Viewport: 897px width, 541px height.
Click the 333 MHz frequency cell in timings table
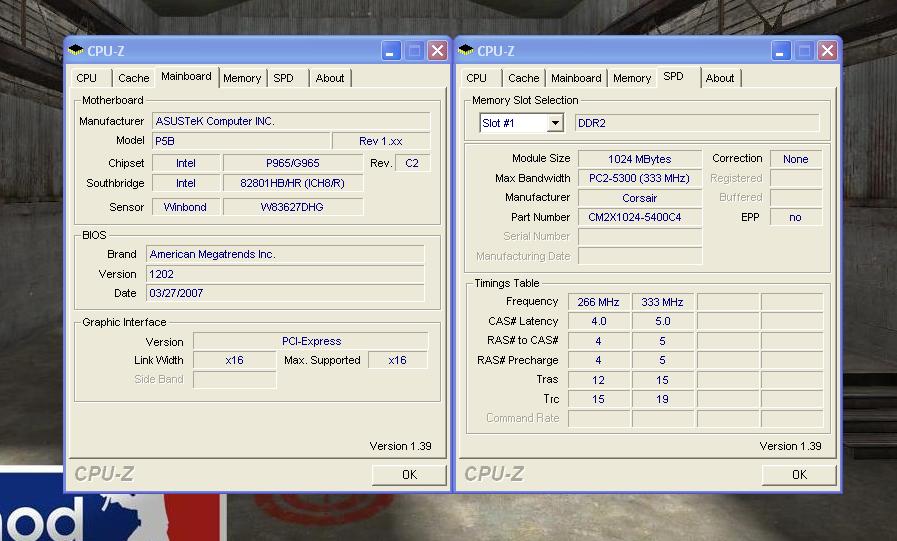click(662, 302)
